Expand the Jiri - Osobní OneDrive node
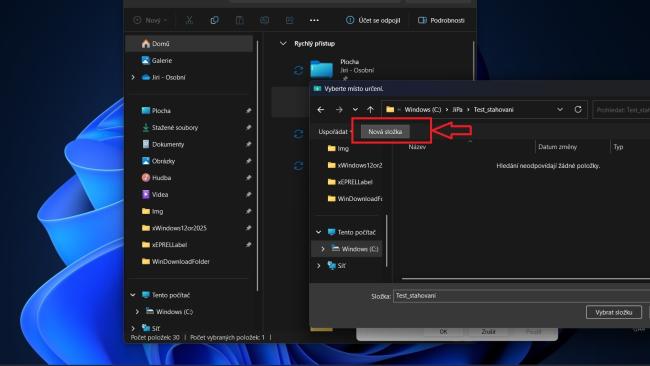Screen dimensions: 650x366 [133, 77]
